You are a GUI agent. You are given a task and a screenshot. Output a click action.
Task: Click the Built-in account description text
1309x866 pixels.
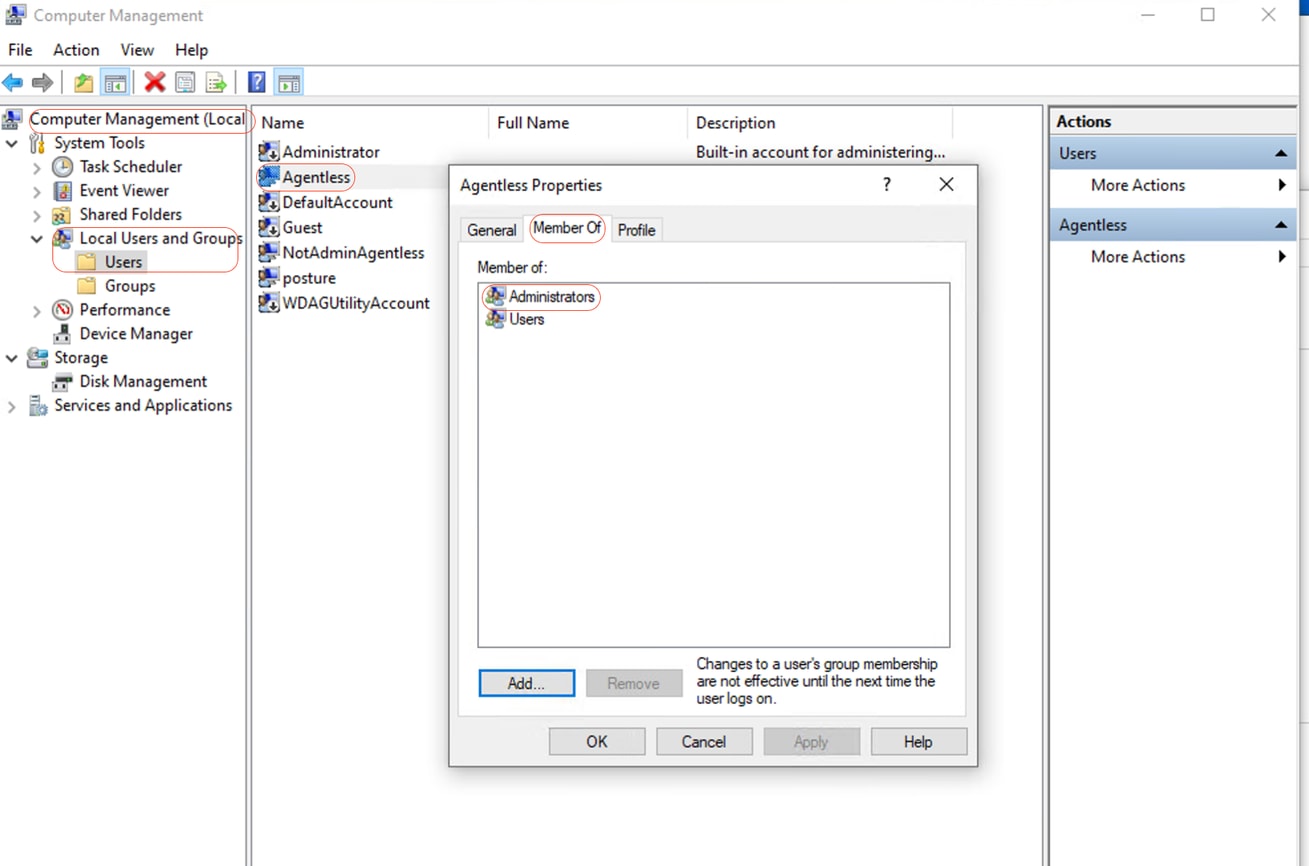click(820, 152)
